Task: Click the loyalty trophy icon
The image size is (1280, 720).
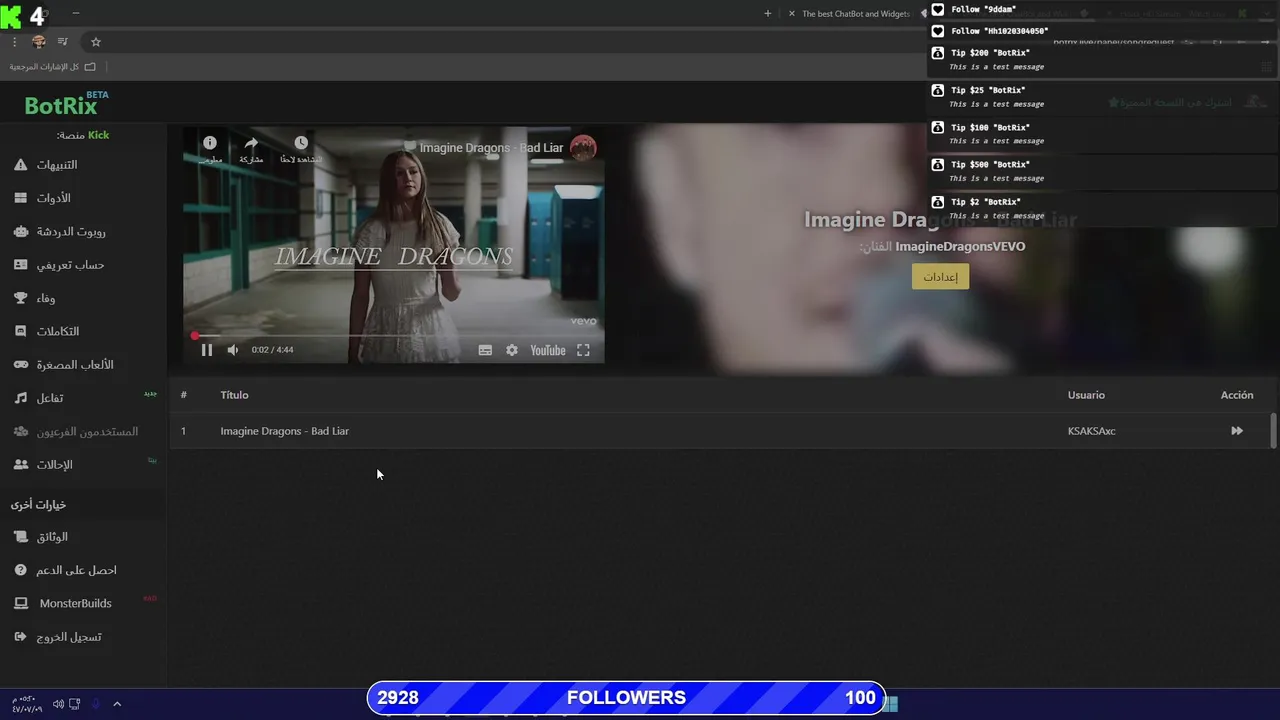Action: [x=21, y=298]
